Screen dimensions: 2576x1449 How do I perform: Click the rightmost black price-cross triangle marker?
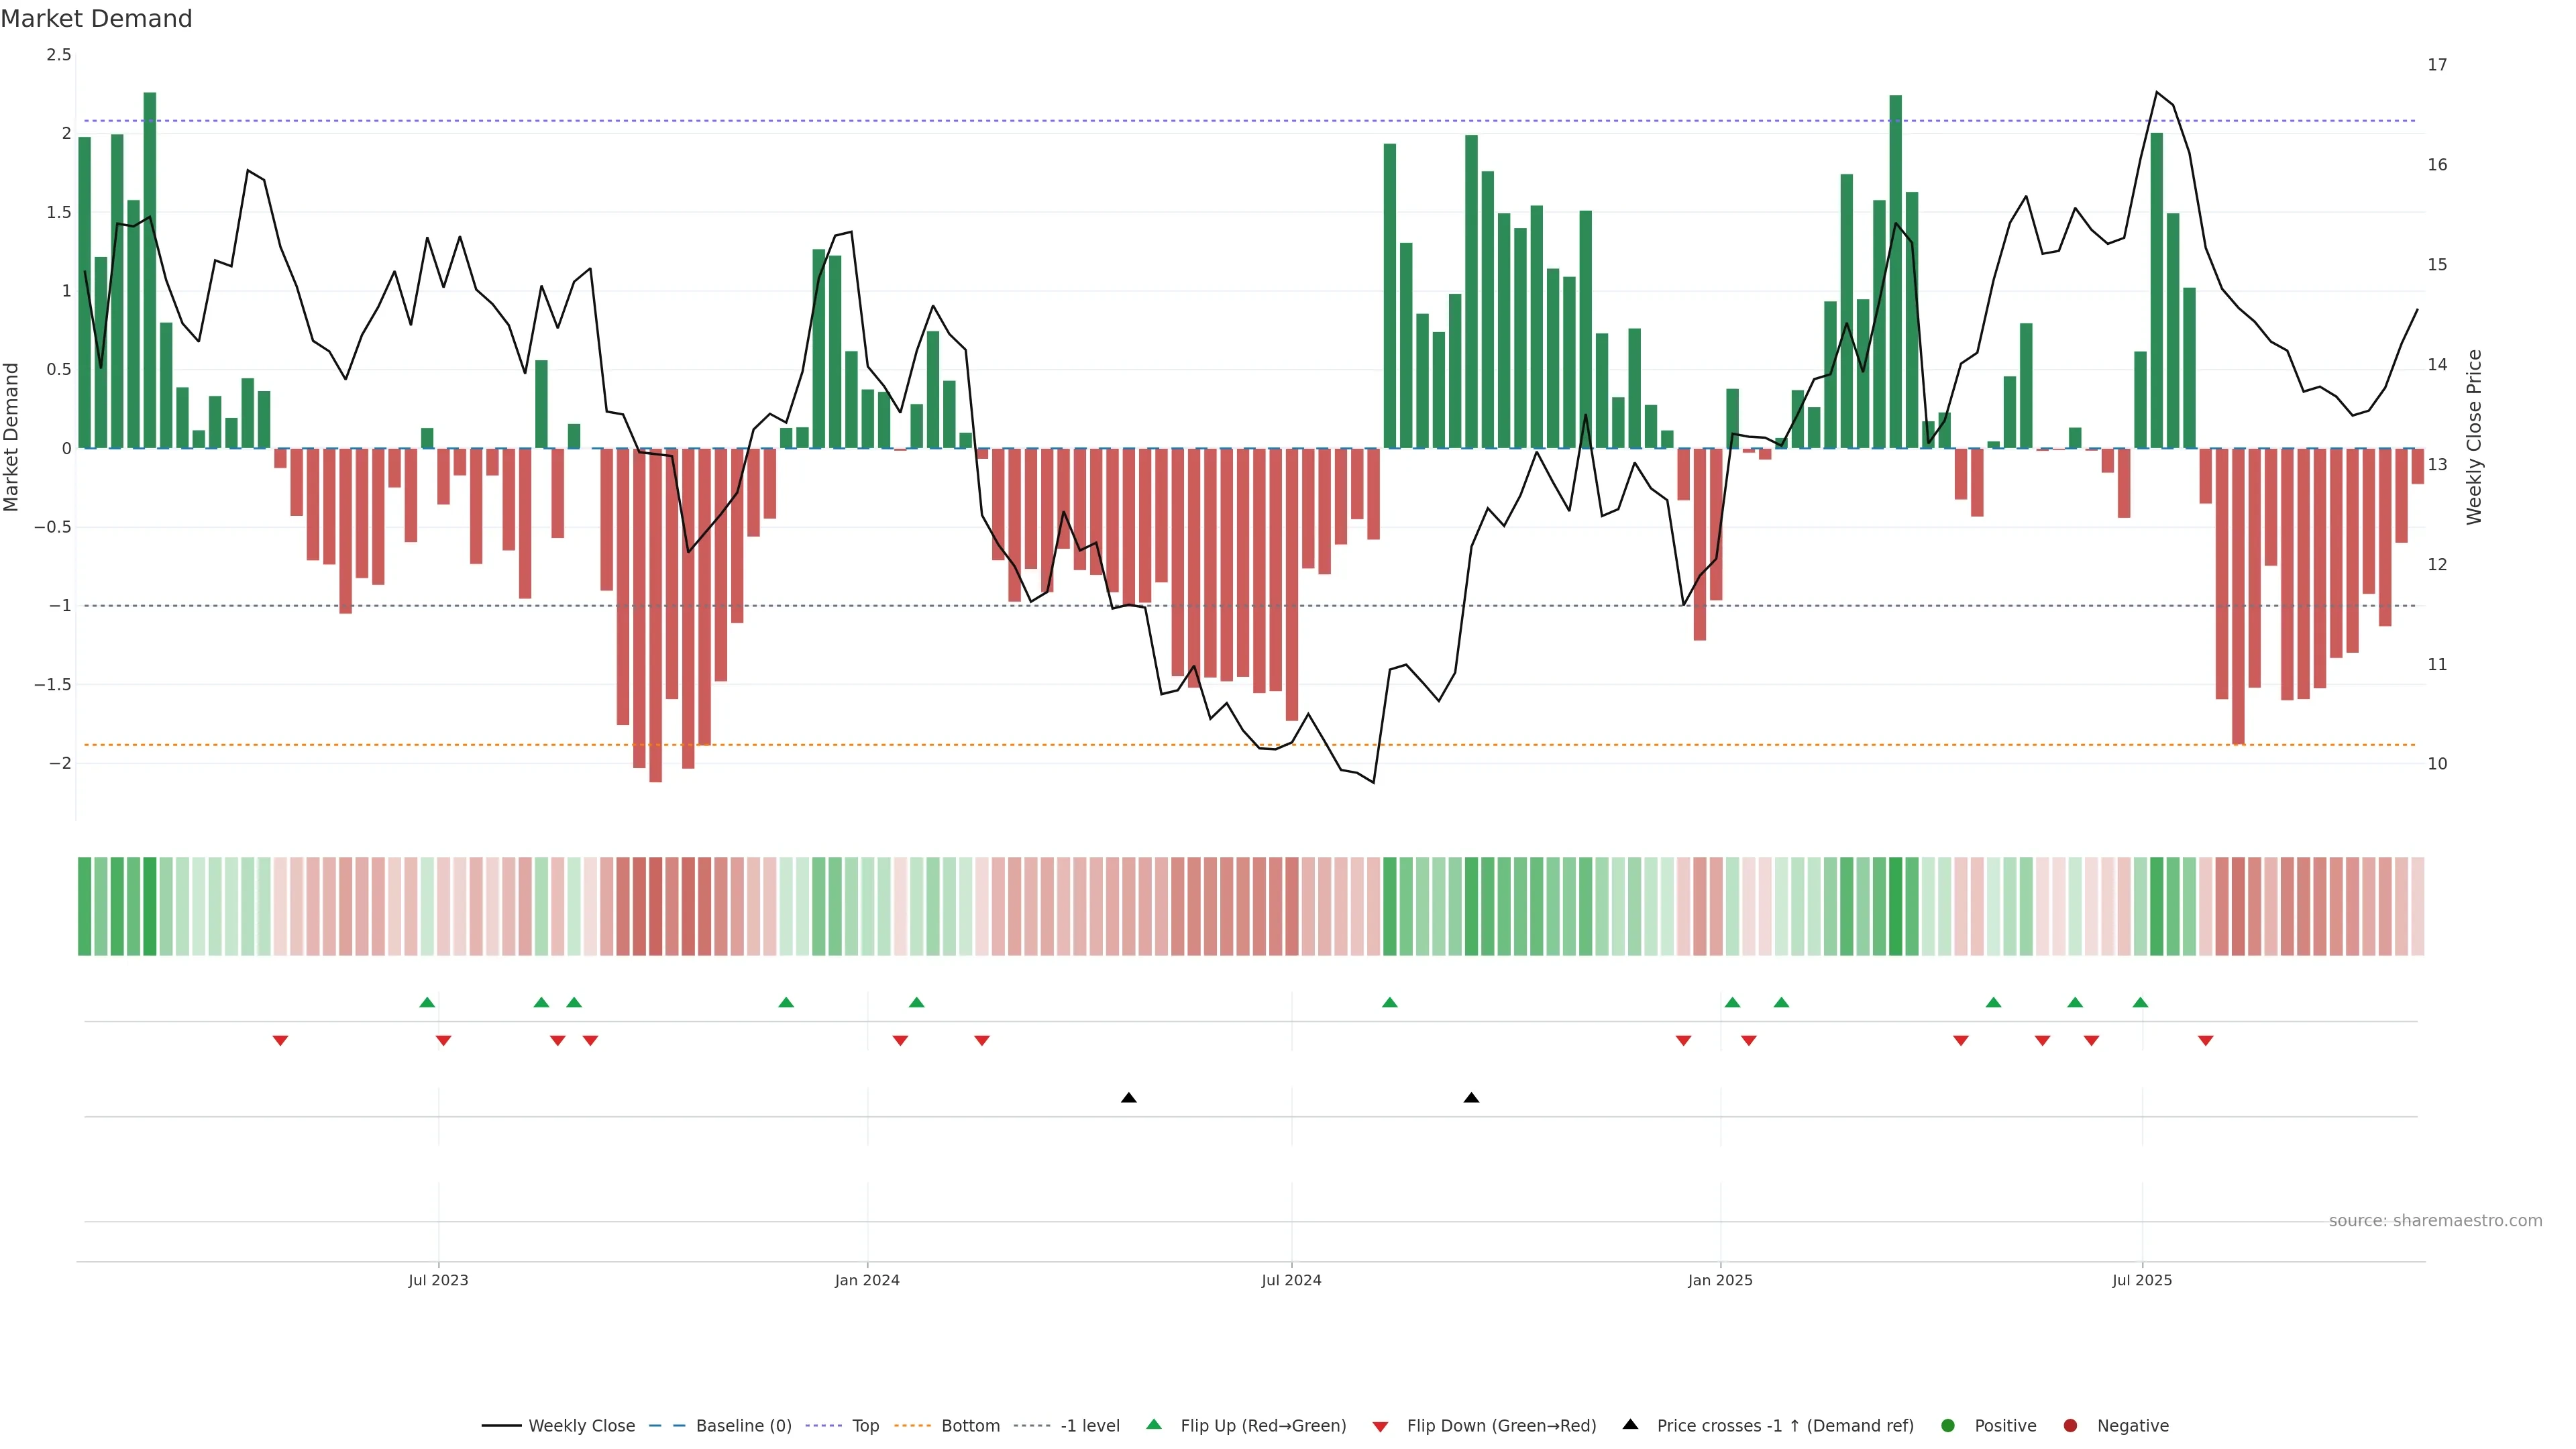tap(1471, 1097)
